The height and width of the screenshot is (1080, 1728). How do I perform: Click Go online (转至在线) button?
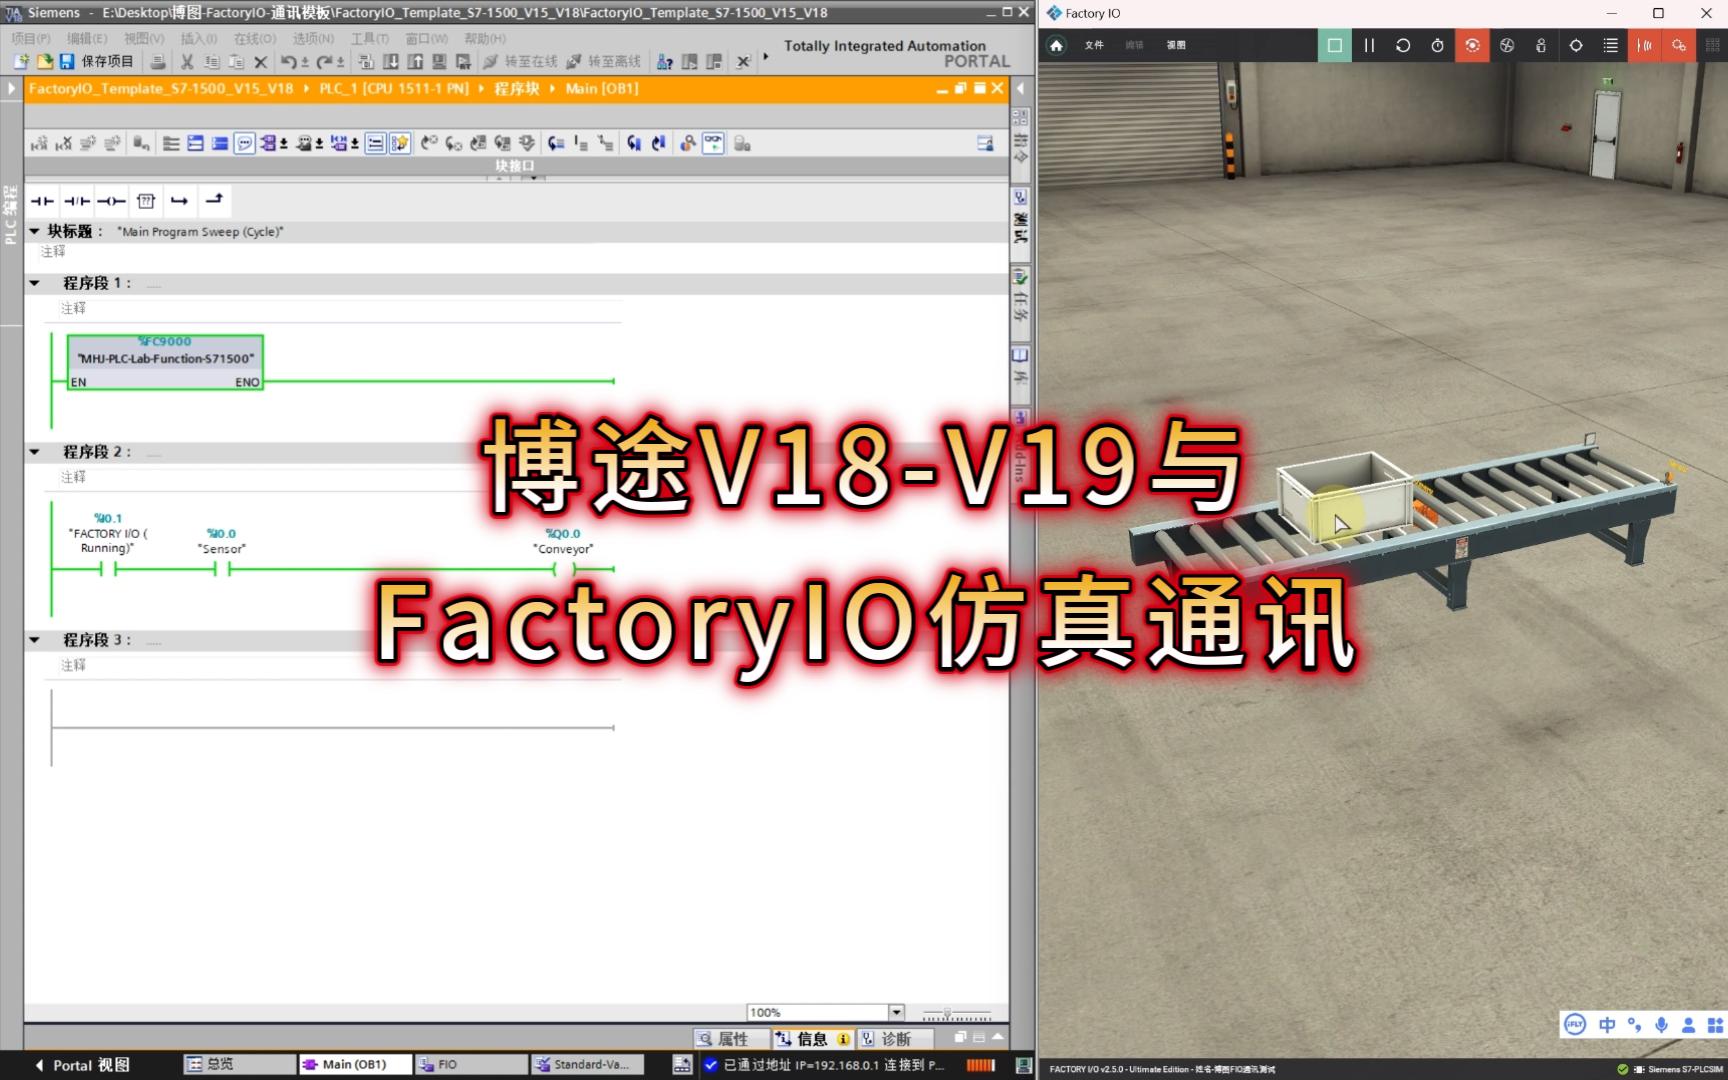(x=520, y=62)
